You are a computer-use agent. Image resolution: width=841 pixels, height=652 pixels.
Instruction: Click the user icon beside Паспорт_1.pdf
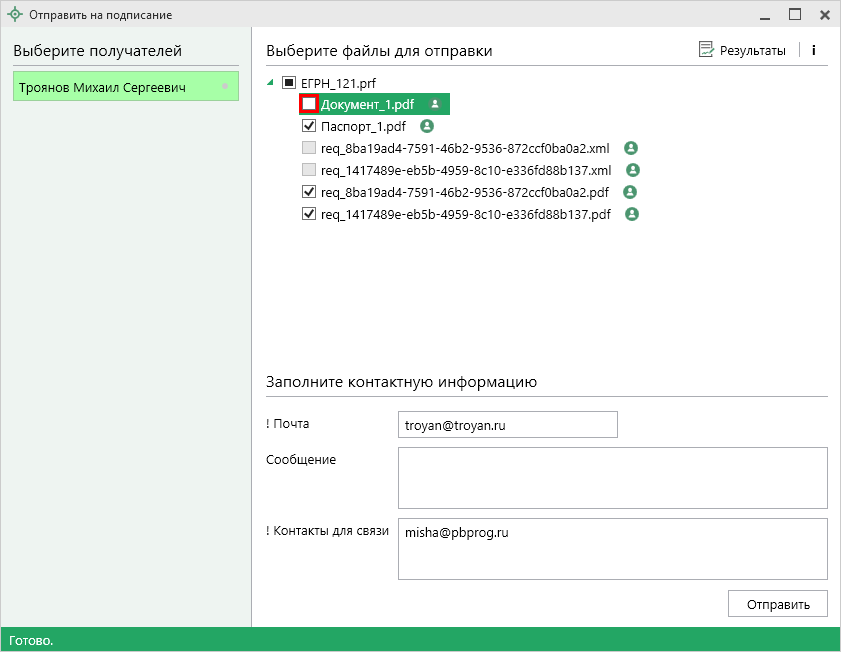tap(427, 126)
